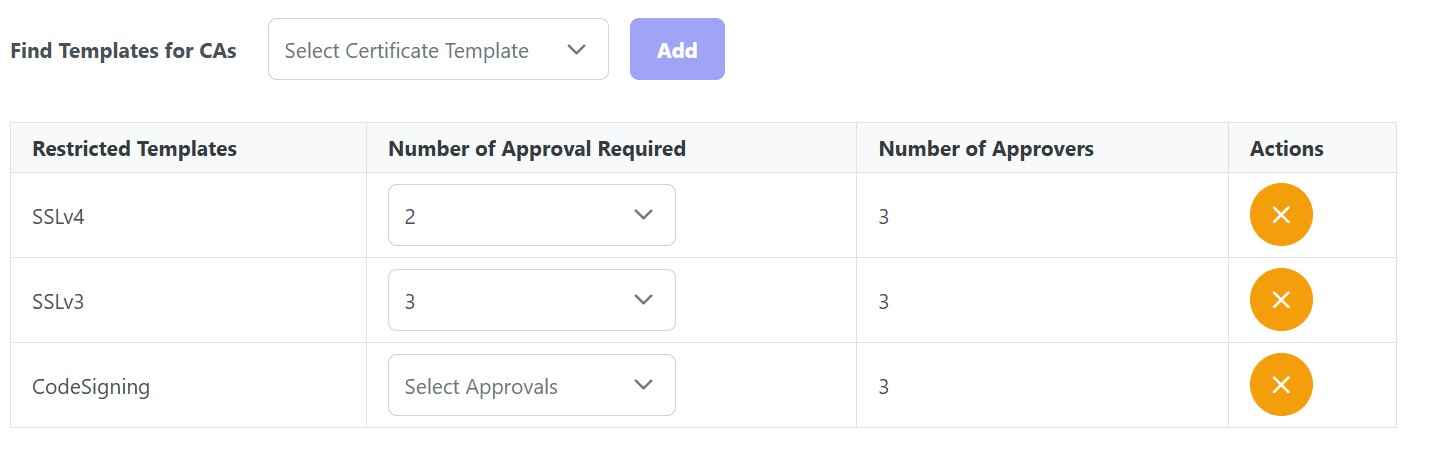Change SSLv4 approval count dropdown
Viewport: 1429px width, 454px height.
(531, 215)
